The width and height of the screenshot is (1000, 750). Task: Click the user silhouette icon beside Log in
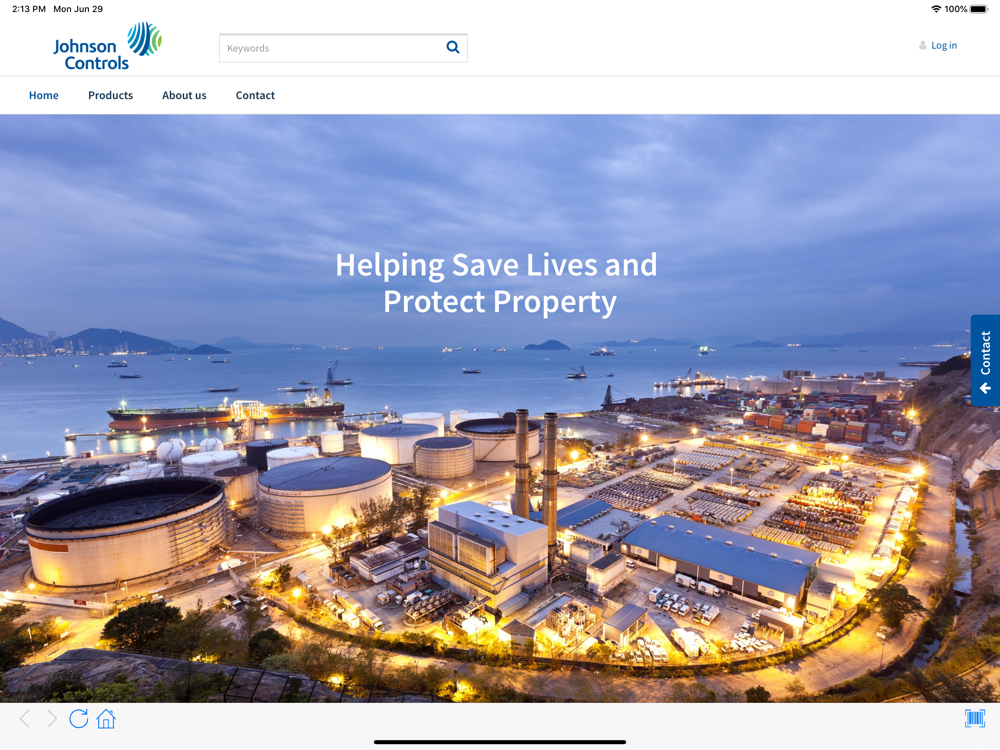pyautogui.click(x=922, y=46)
